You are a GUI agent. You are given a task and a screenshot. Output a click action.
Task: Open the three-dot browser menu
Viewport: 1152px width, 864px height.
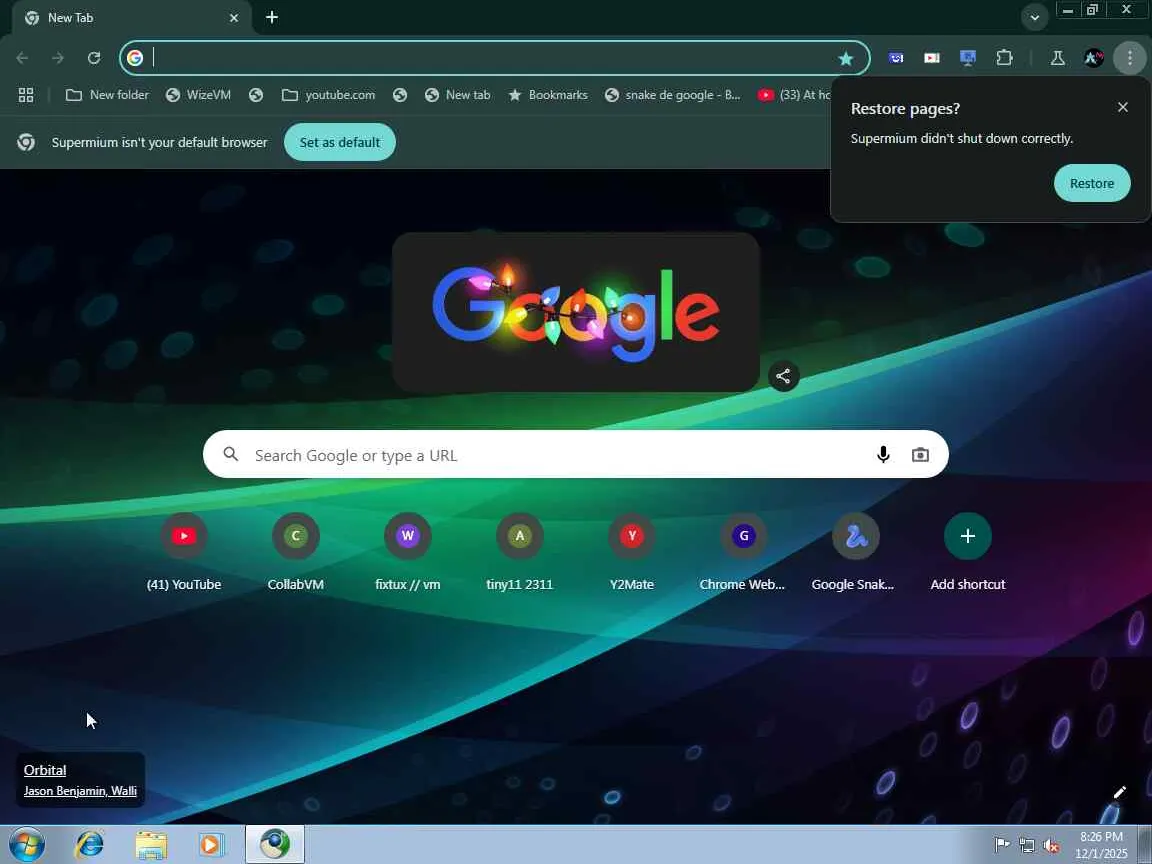coord(1130,58)
